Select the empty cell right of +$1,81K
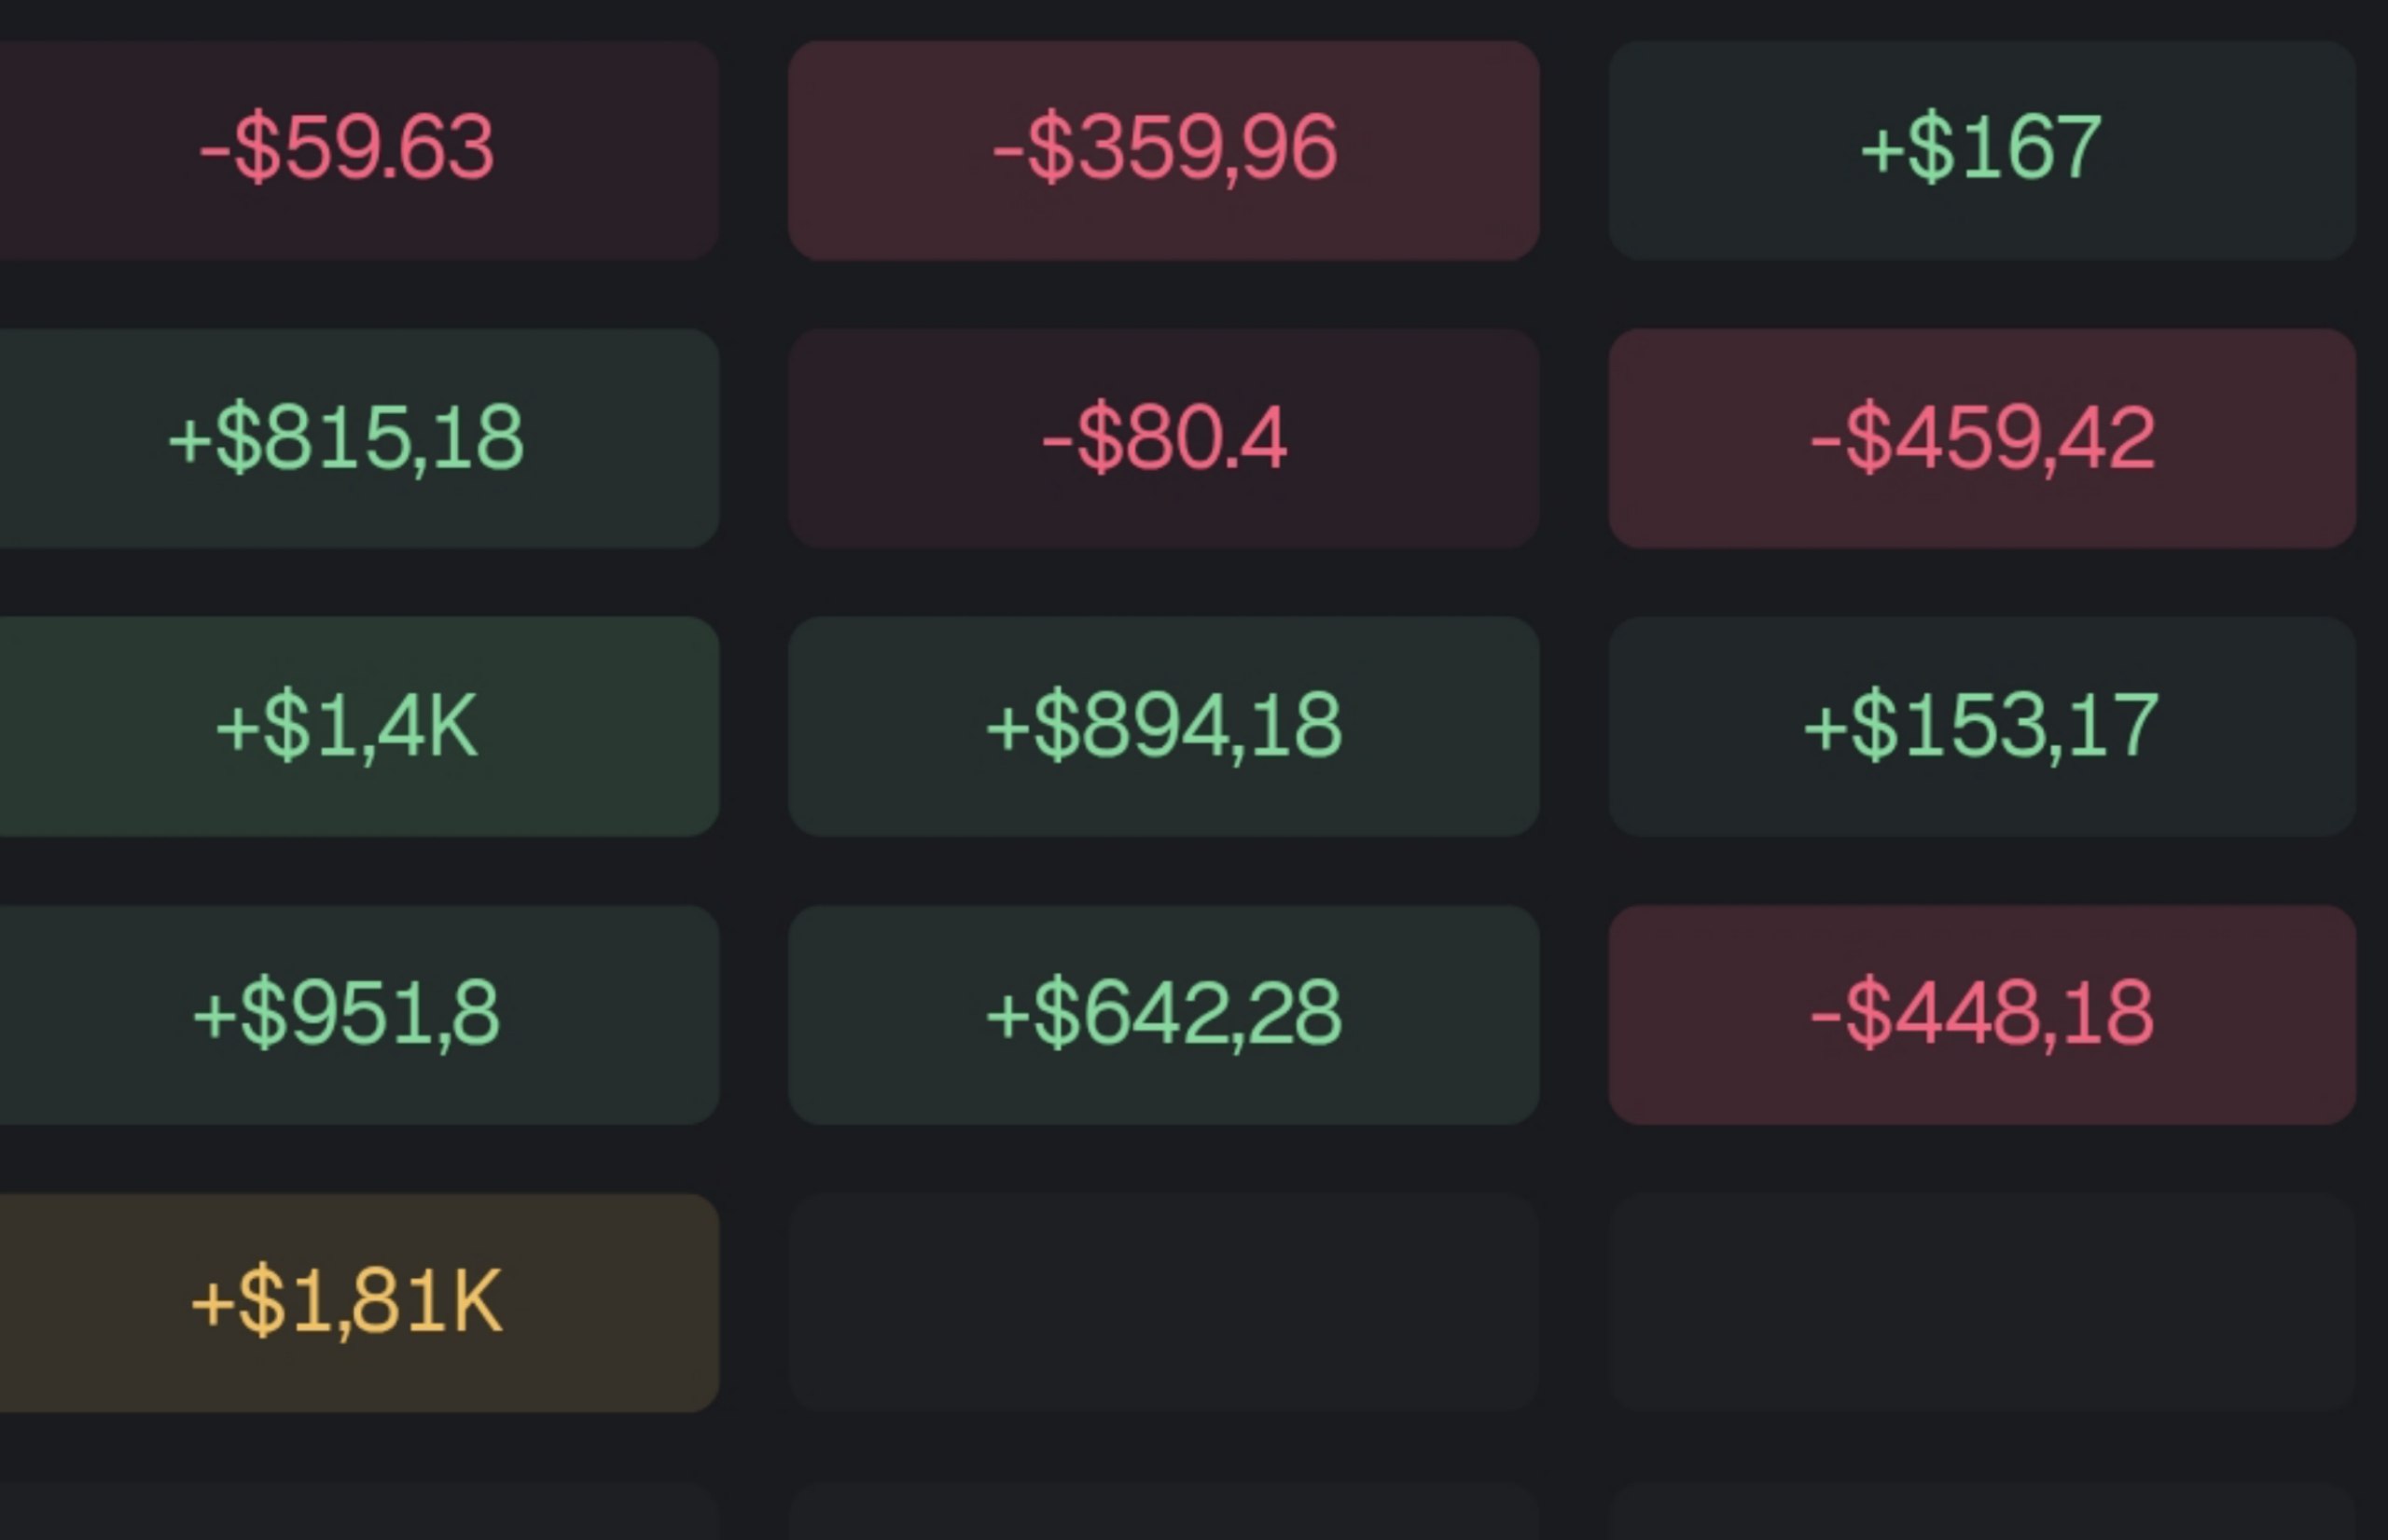 (1163, 1302)
